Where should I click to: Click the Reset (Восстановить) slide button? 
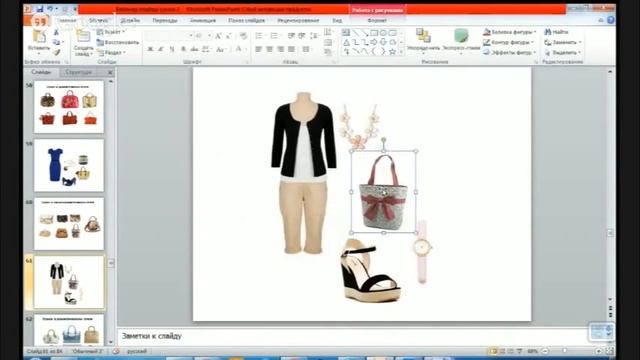pos(118,42)
